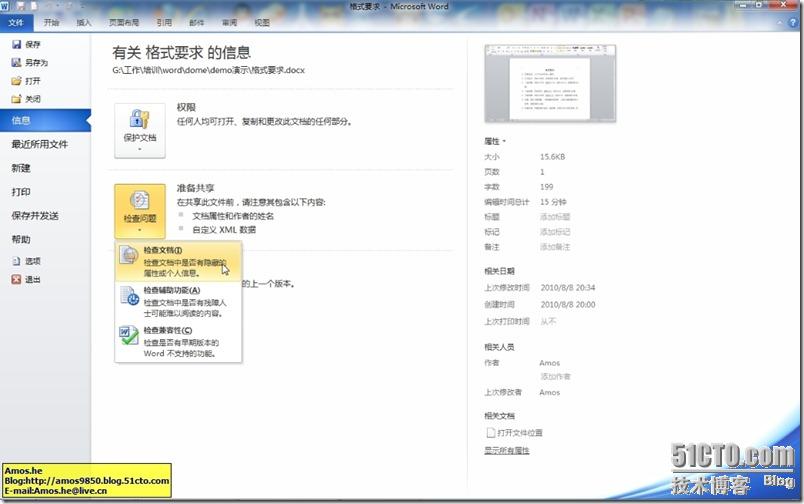Switch to the 引用 (References) tab

tap(164, 23)
